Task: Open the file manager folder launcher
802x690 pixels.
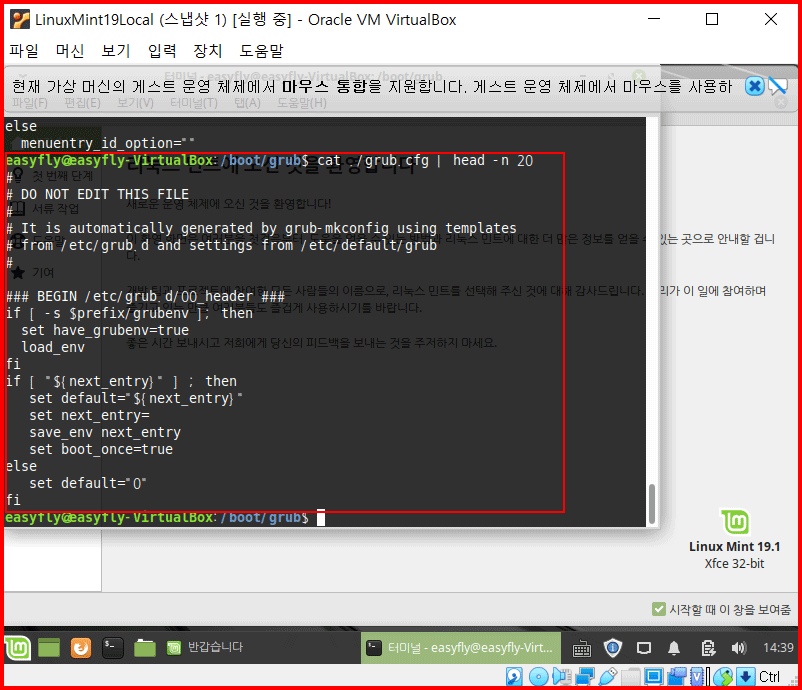Action: (x=145, y=649)
